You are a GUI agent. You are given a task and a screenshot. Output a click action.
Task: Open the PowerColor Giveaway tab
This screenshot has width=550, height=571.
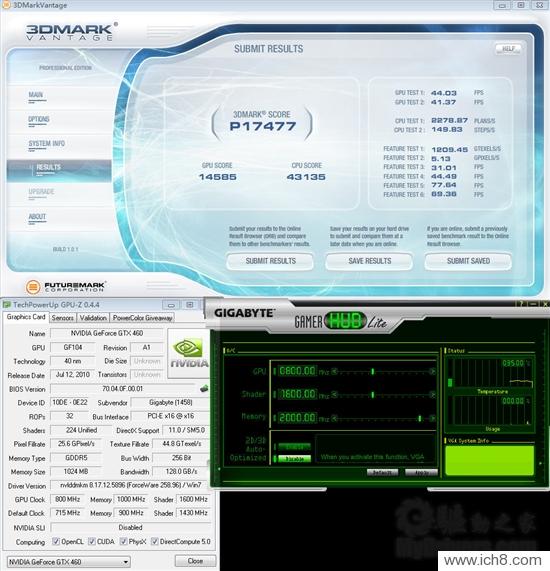(142, 318)
